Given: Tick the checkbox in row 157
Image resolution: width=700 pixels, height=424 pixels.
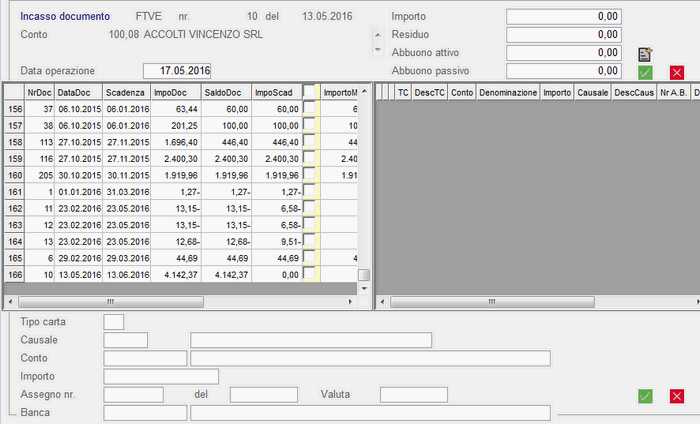Looking at the screenshot, I should point(309,124).
